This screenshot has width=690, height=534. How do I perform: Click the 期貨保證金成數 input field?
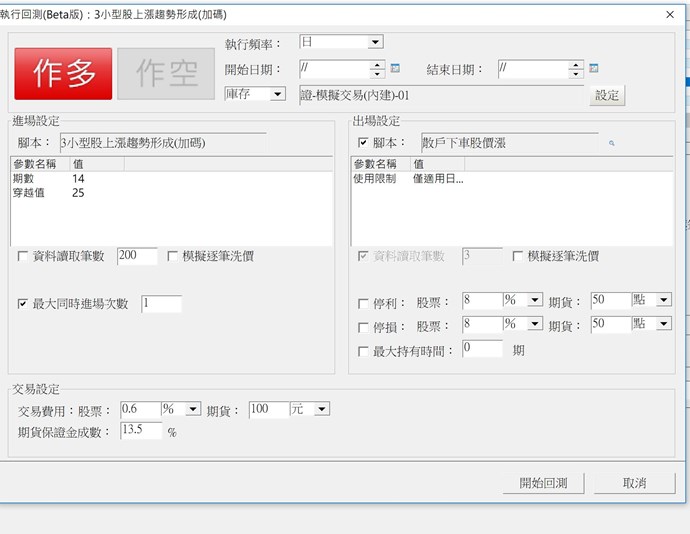(x=139, y=430)
